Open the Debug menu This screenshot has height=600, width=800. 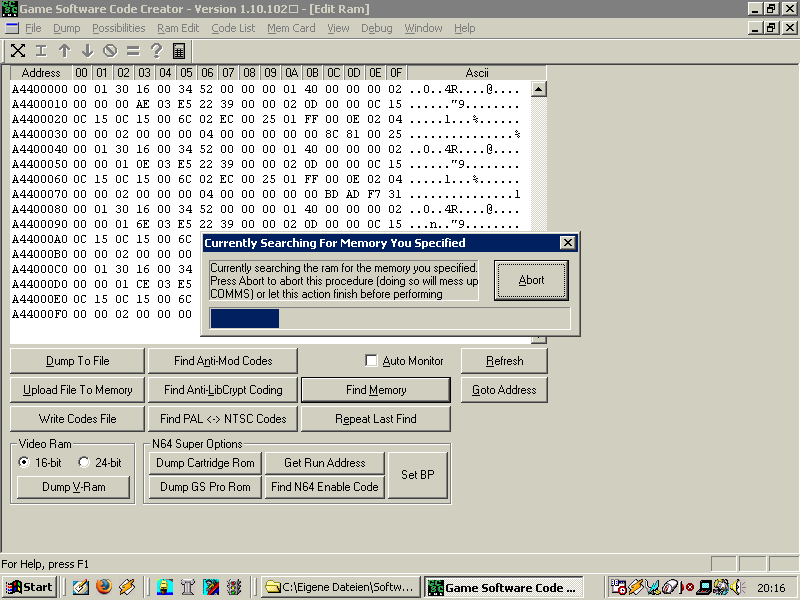(x=377, y=28)
